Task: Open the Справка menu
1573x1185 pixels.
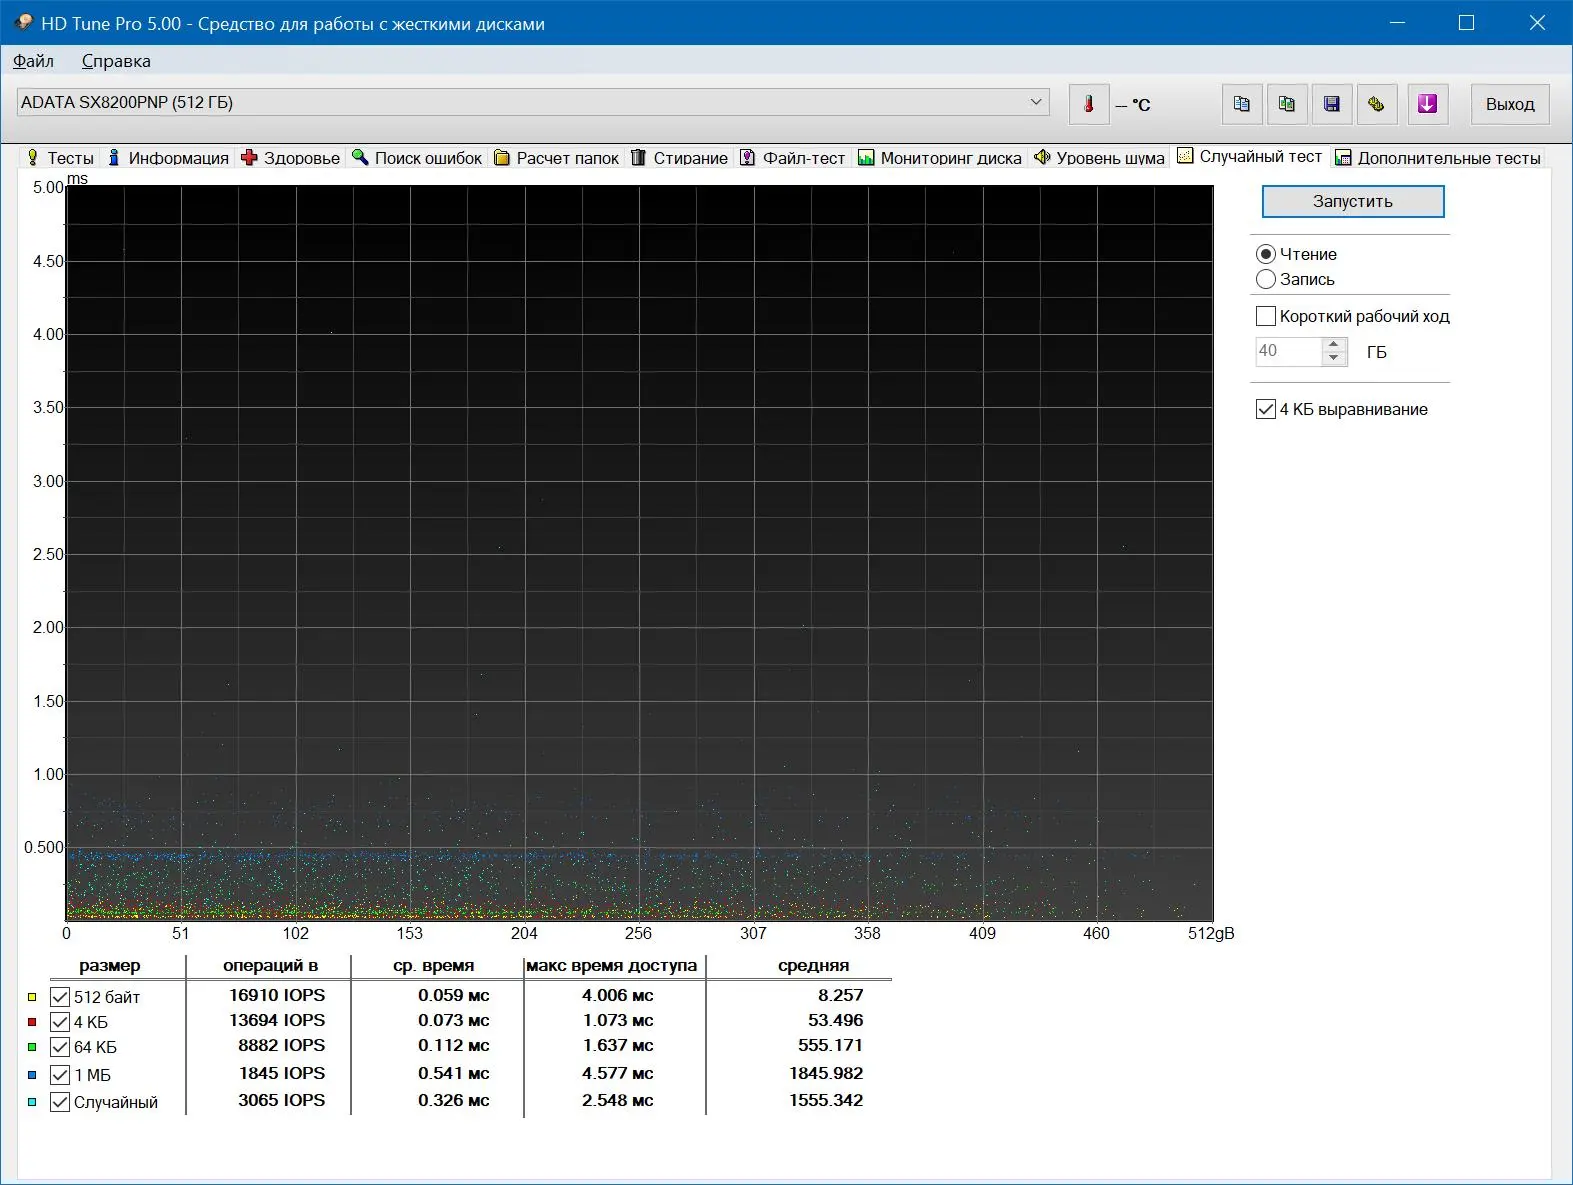Action: tap(116, 61)
